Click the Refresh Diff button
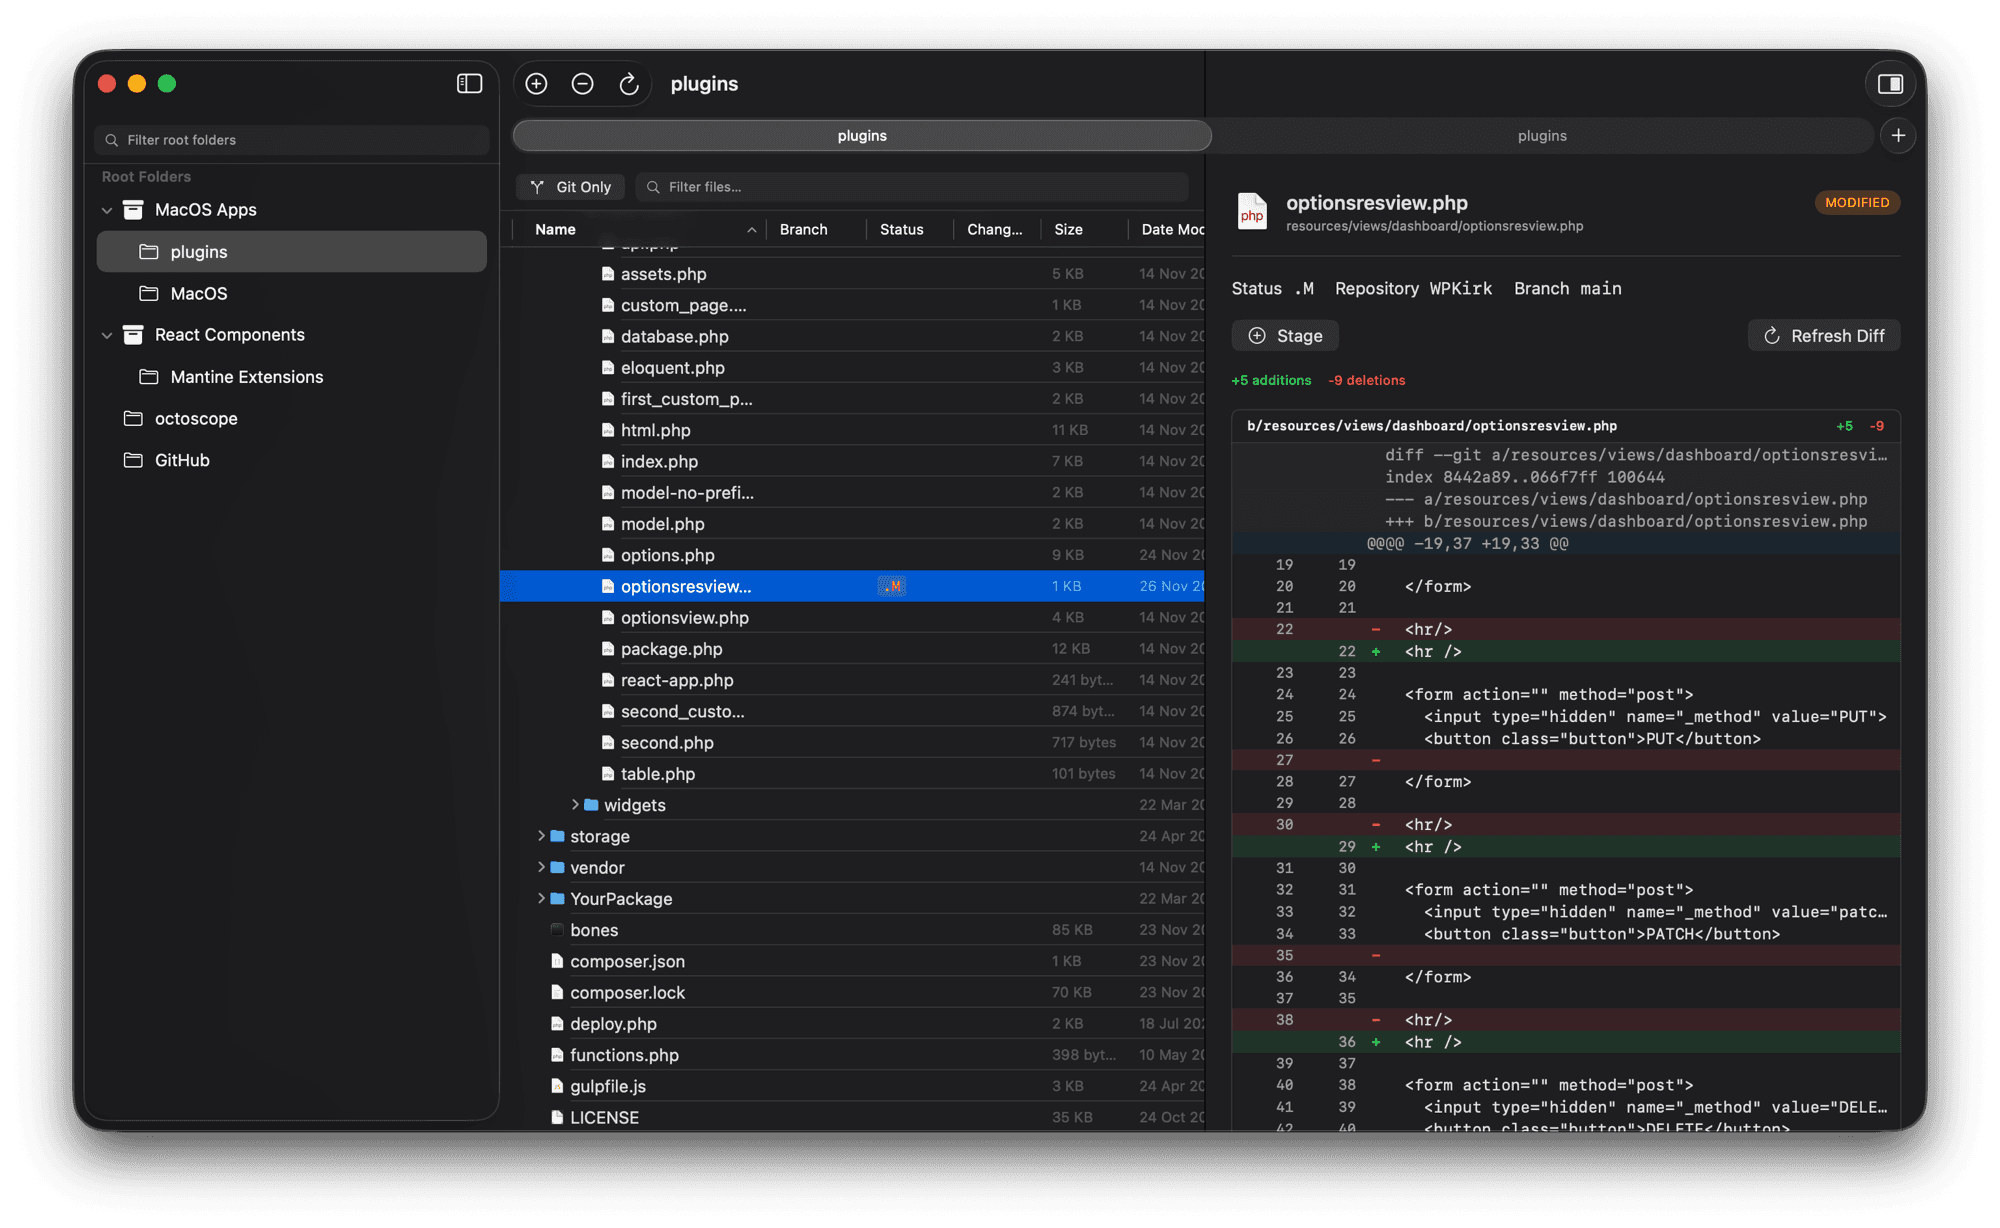This screenshot has width=2000, height=1228. [x=1824, y=336]
